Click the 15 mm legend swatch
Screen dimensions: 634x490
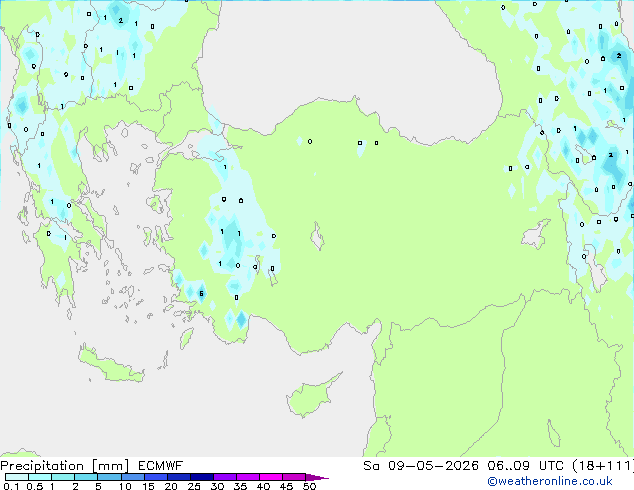(x=156, y=477)
